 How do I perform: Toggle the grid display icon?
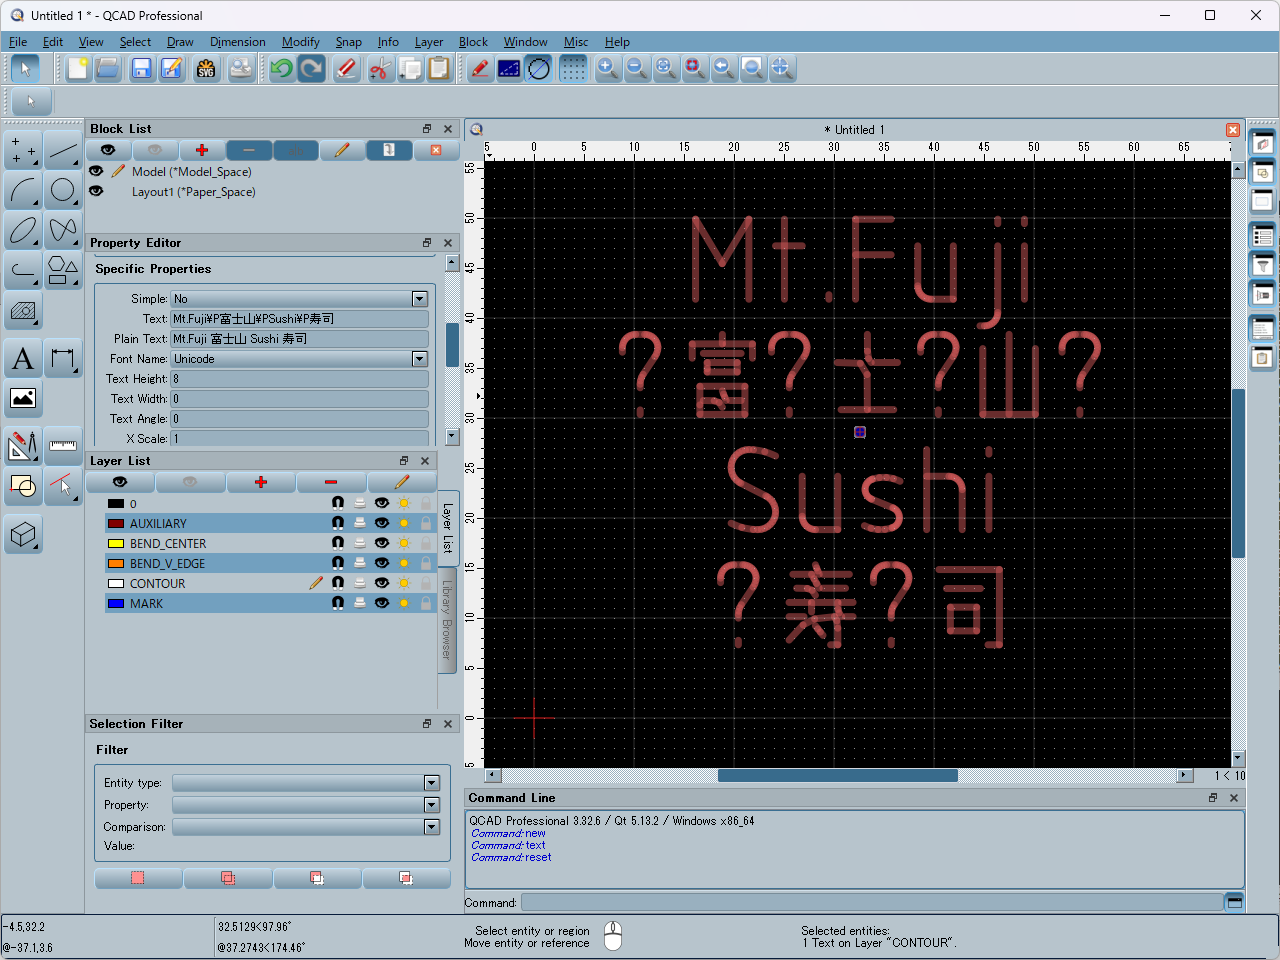[x=573, y=68]
